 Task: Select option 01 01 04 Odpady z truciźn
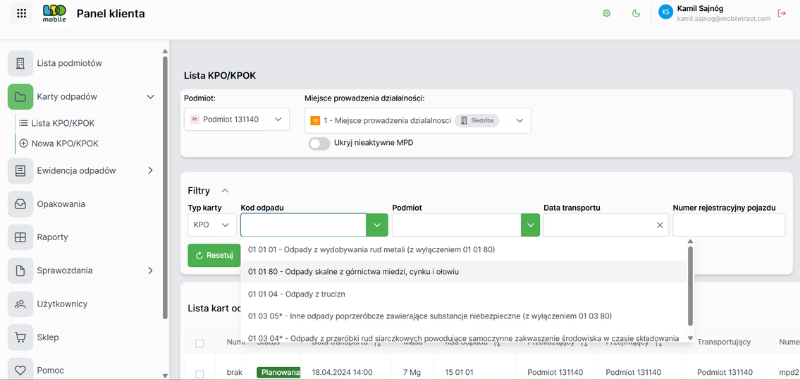(x=464, y=294)
